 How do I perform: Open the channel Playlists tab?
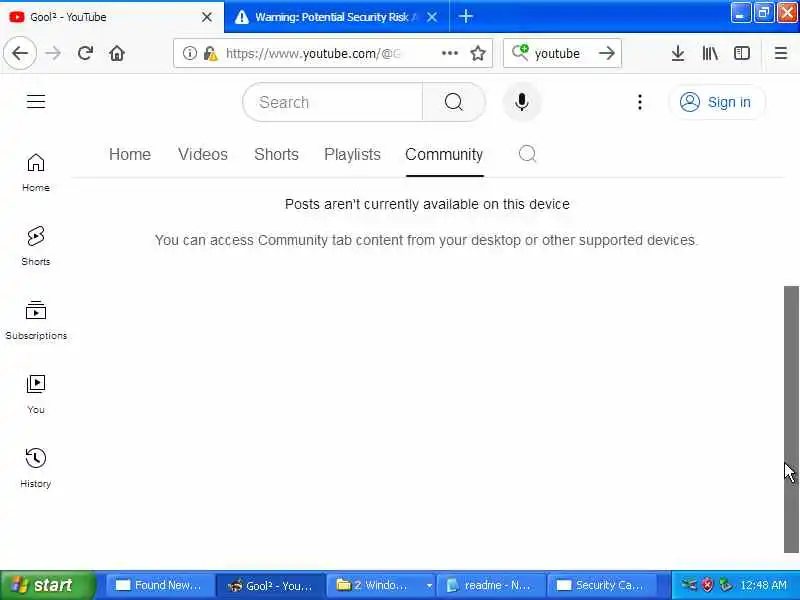point(352,154)
